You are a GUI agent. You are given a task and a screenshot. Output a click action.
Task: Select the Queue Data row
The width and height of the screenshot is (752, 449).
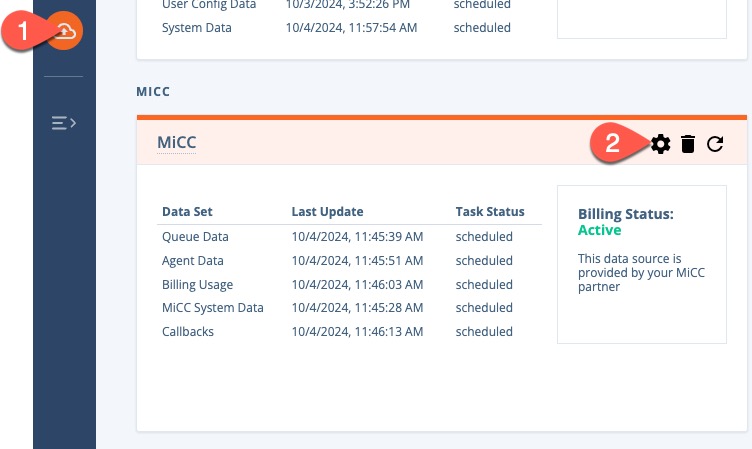349,236
